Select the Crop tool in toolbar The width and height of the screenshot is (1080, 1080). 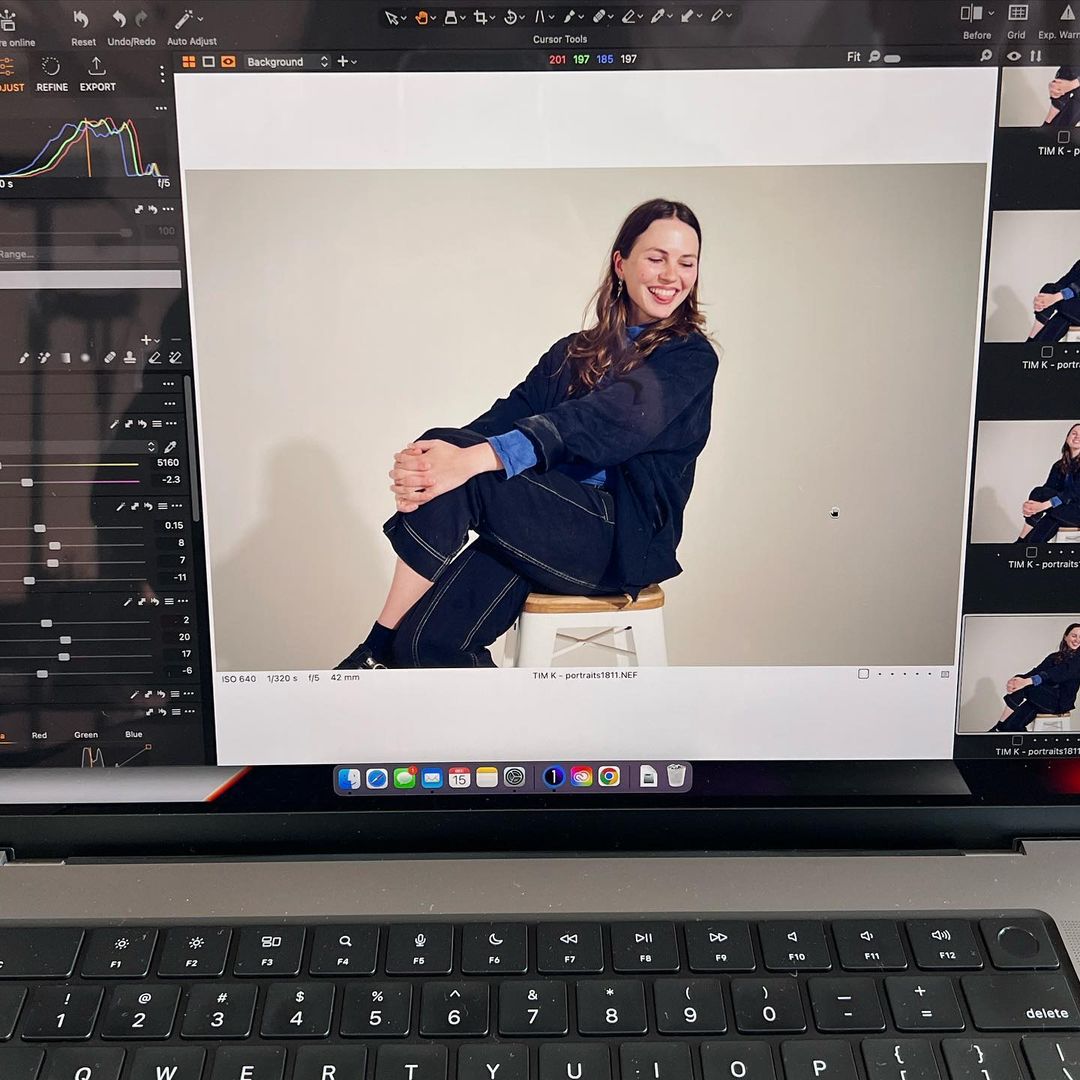tap(481, 17)
